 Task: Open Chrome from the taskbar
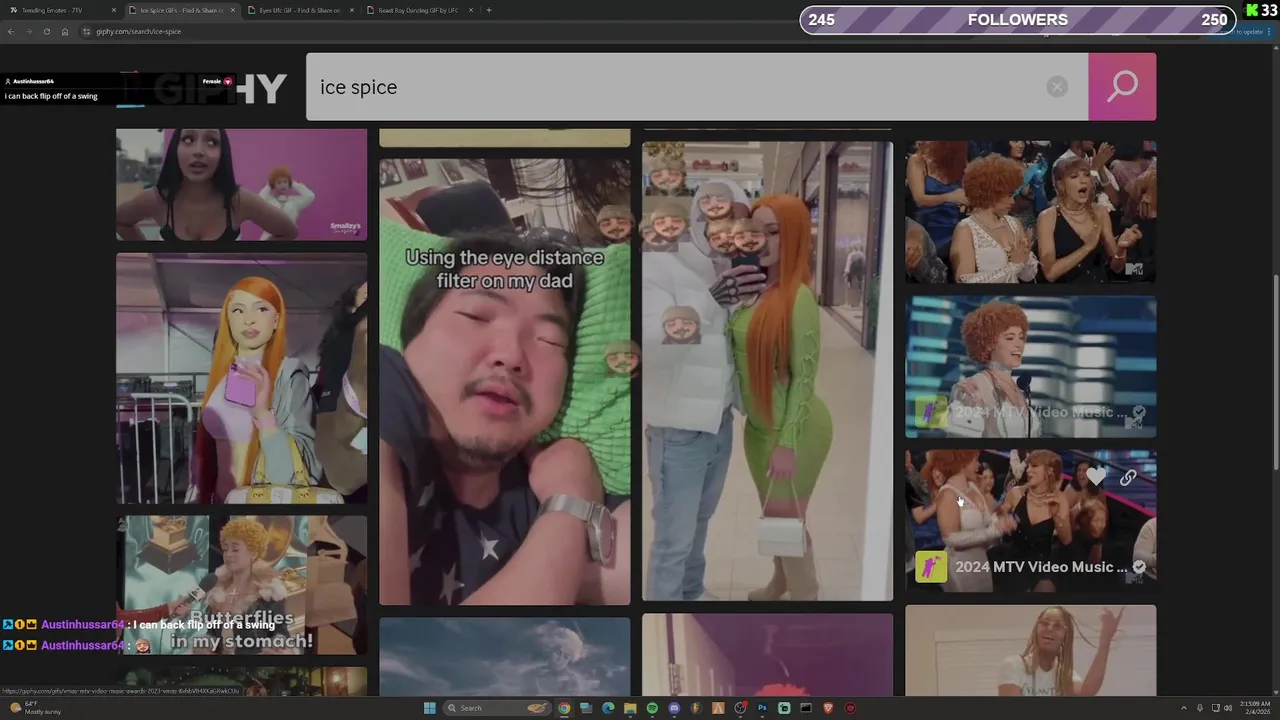click(x=564, y=708)
